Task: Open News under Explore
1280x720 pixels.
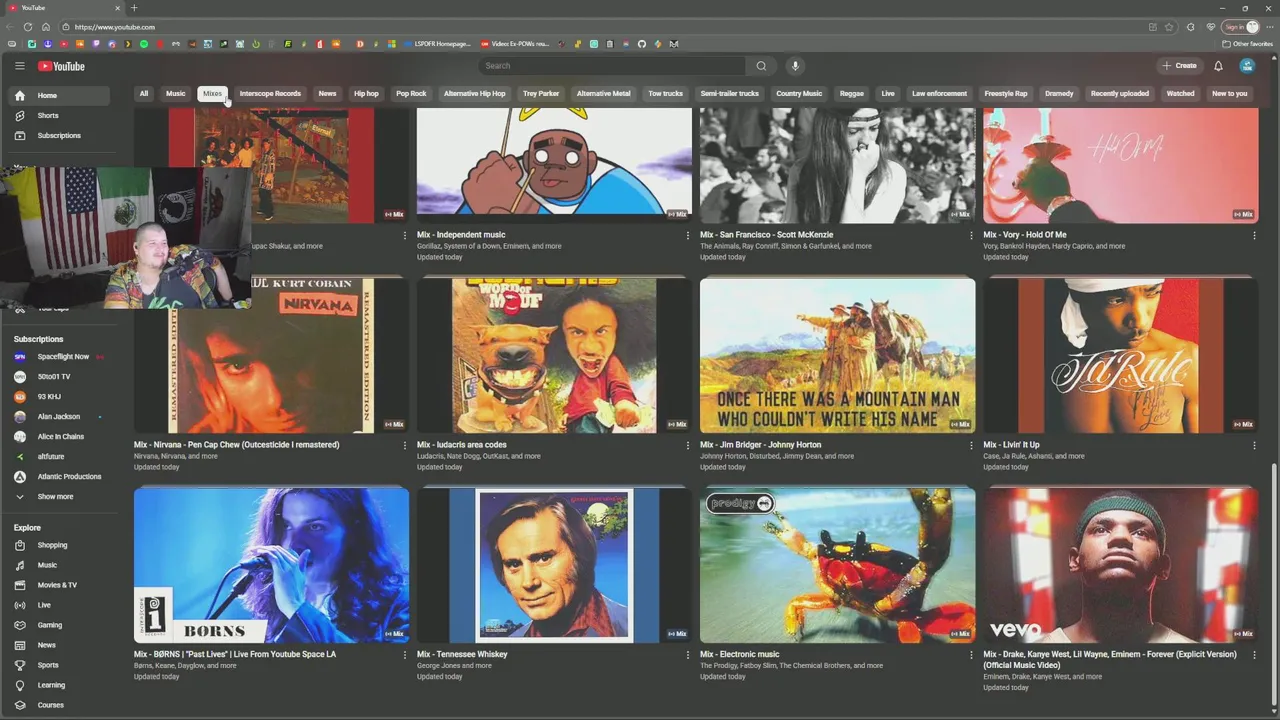Action: coord(58,645)
